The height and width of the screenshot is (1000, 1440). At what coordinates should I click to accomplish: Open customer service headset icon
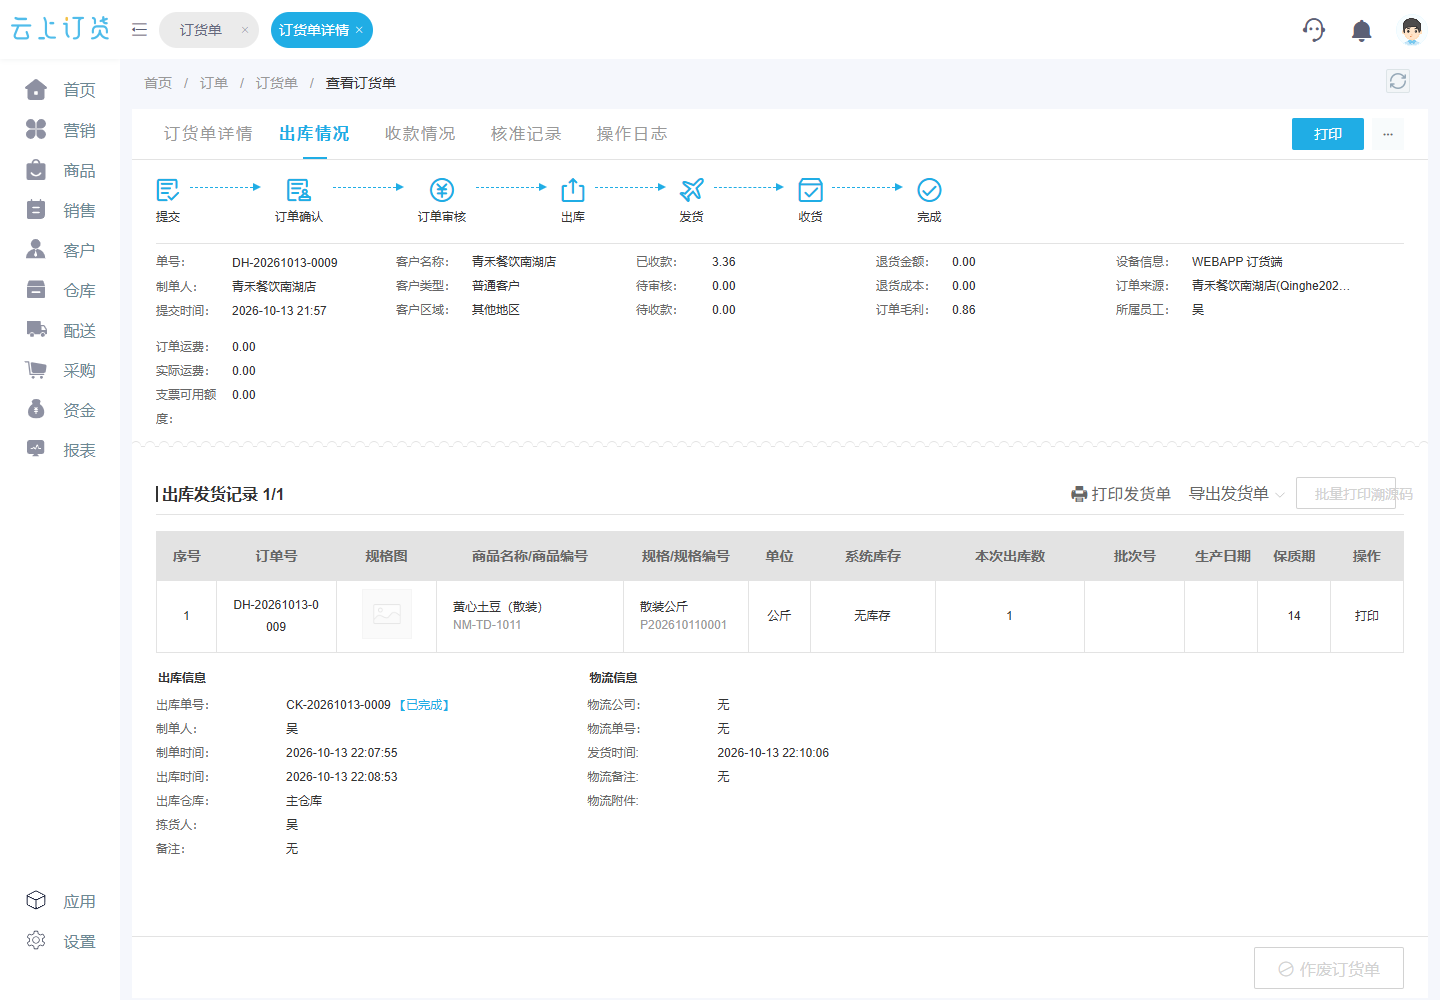[1314, 30]
